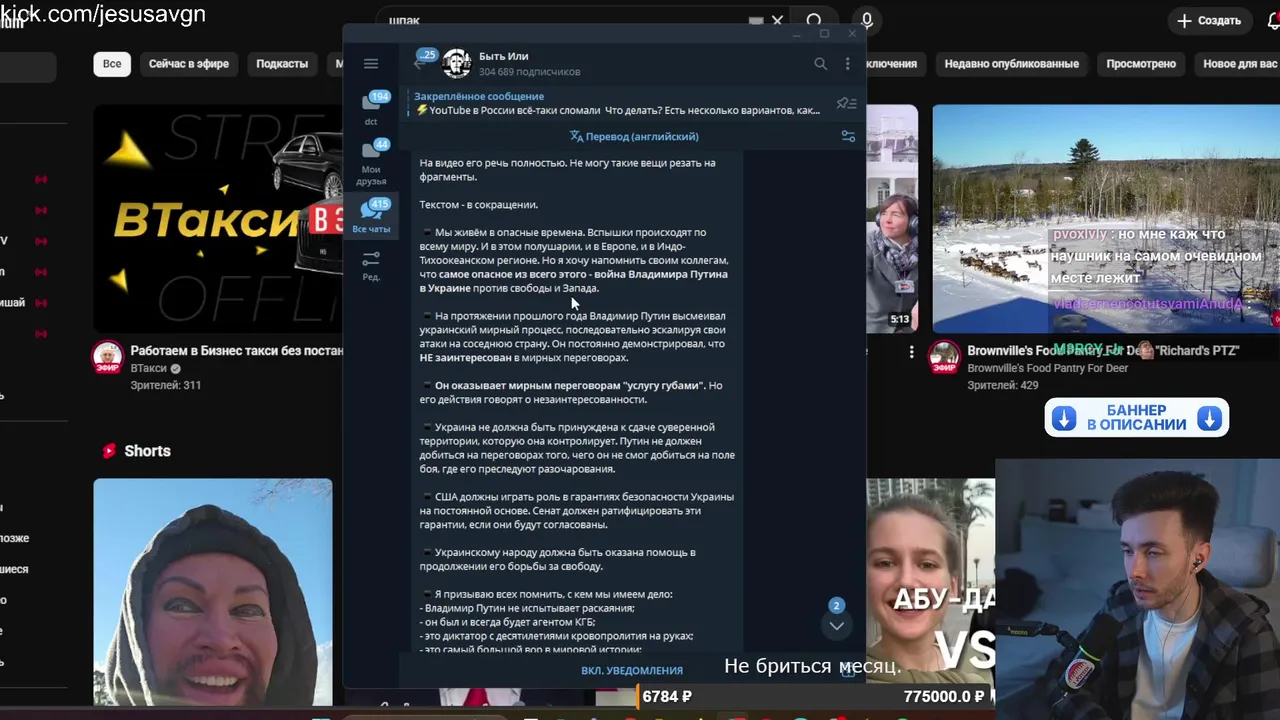Click Зрителей: 311 viewer count
The width and height of the screenshot is (1280, 720).
[x=165, y=385]
